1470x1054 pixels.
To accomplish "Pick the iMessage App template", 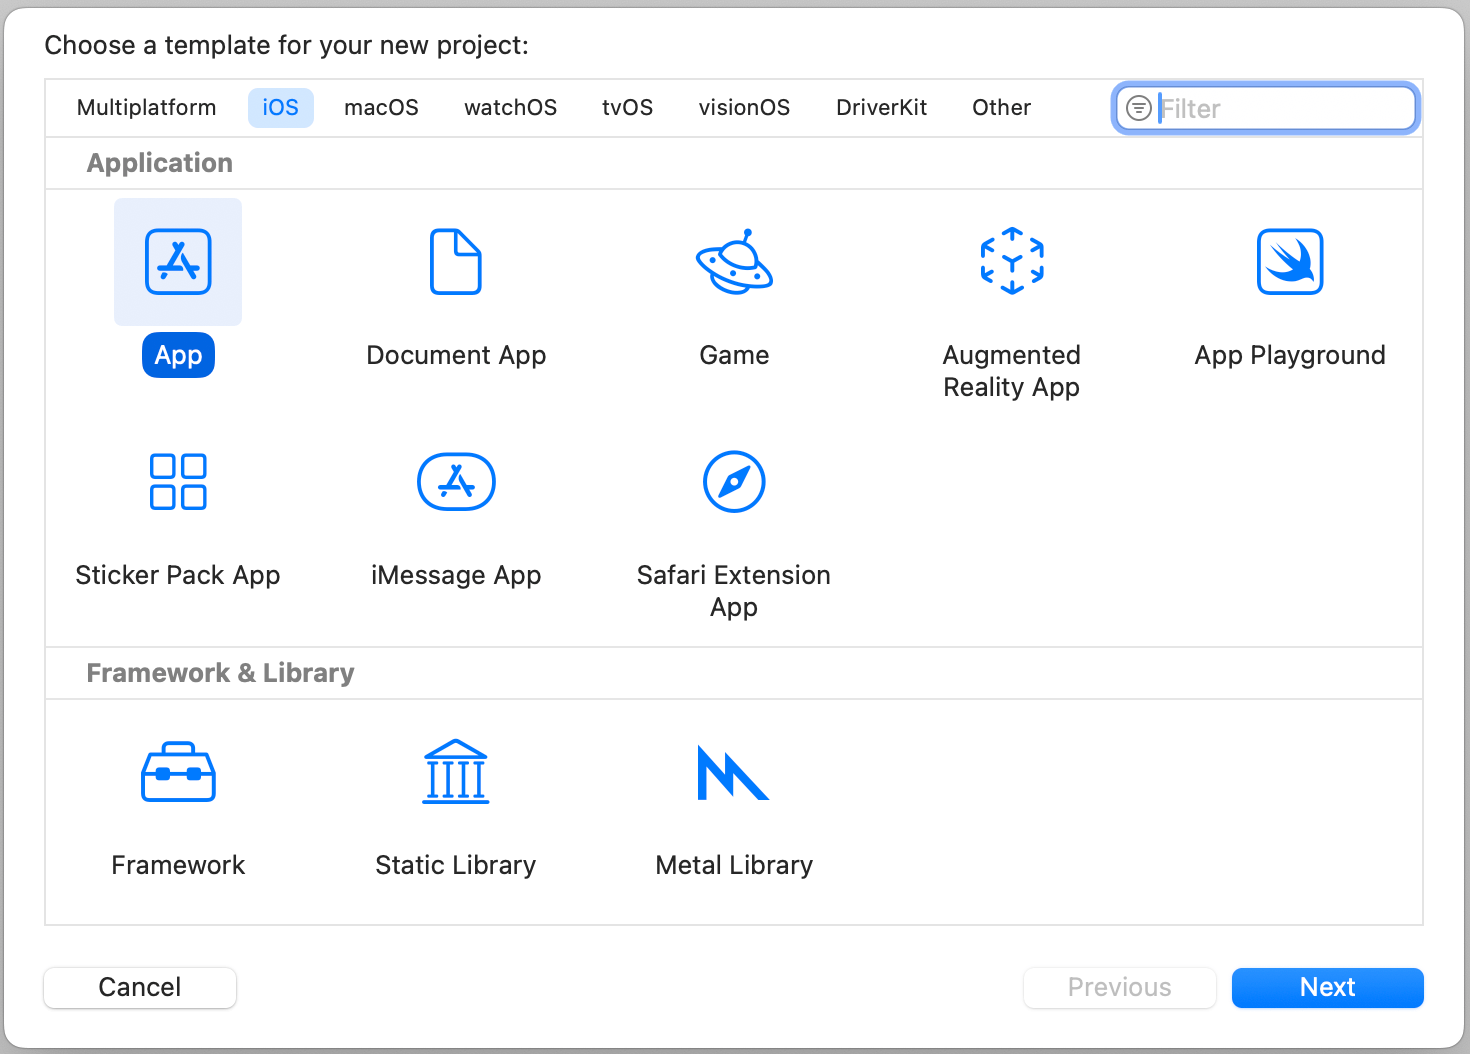I will pyautogui.click(x=456, y=482).
